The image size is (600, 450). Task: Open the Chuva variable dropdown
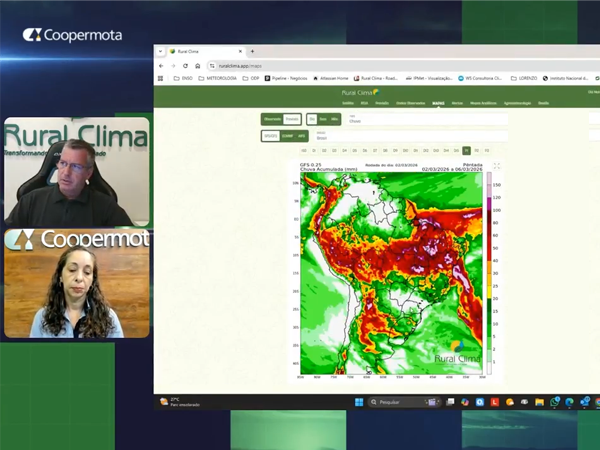click(427, 119)
